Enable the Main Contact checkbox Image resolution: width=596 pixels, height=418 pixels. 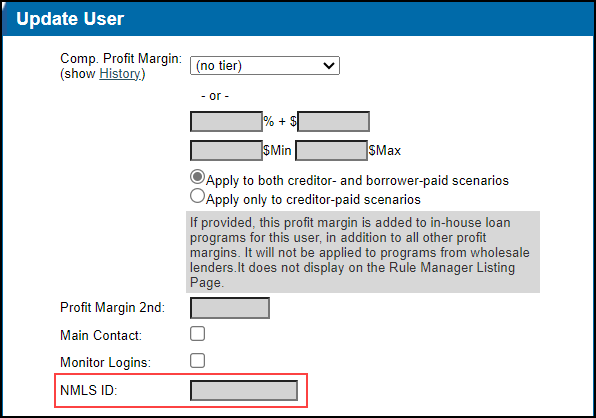pos(197,334)
